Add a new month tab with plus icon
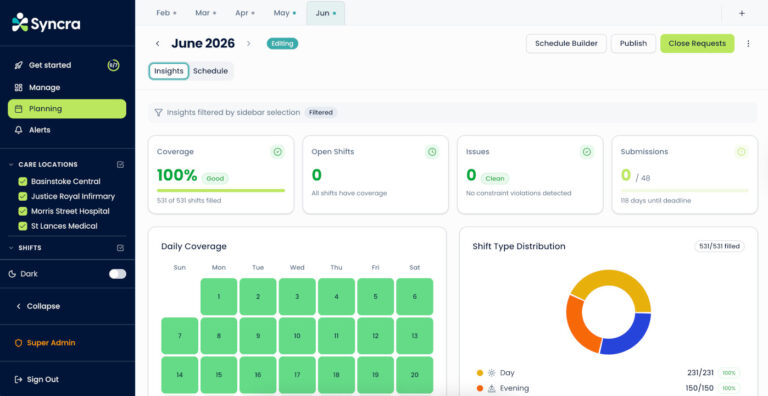Image resolution: width=768 pixels, height=396 pixels. 742,13
